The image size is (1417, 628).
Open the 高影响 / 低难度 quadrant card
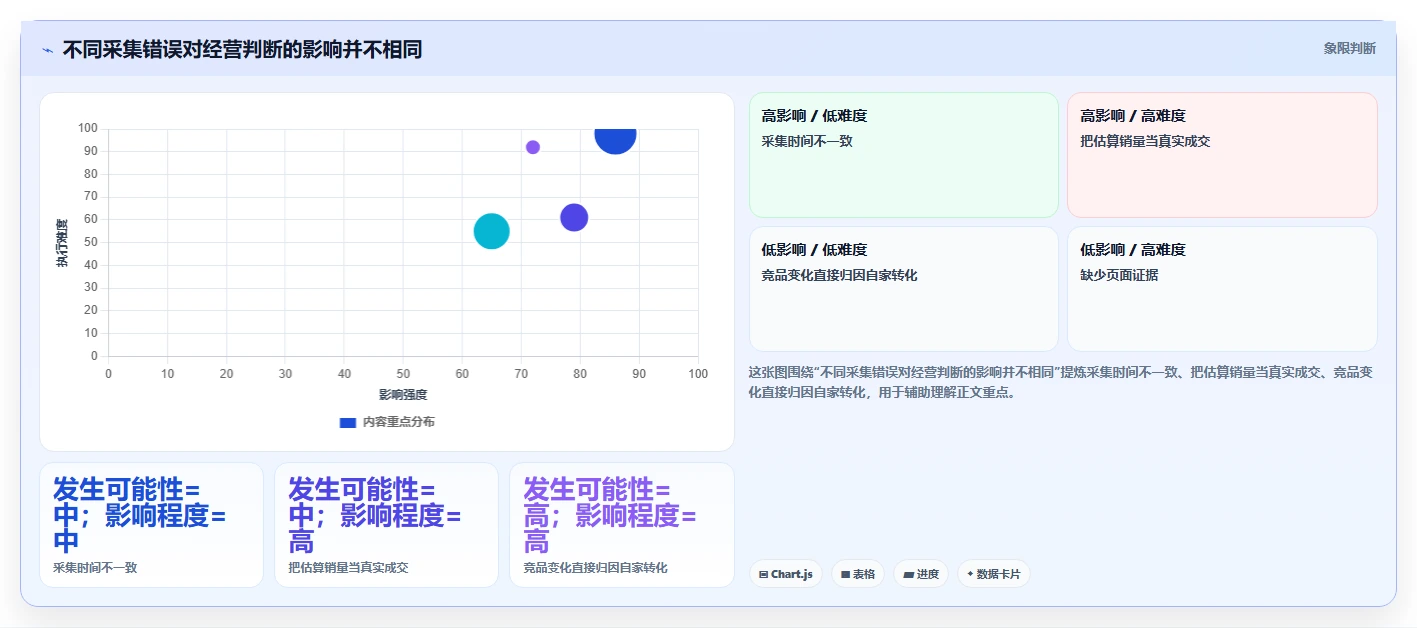point(904,155)
